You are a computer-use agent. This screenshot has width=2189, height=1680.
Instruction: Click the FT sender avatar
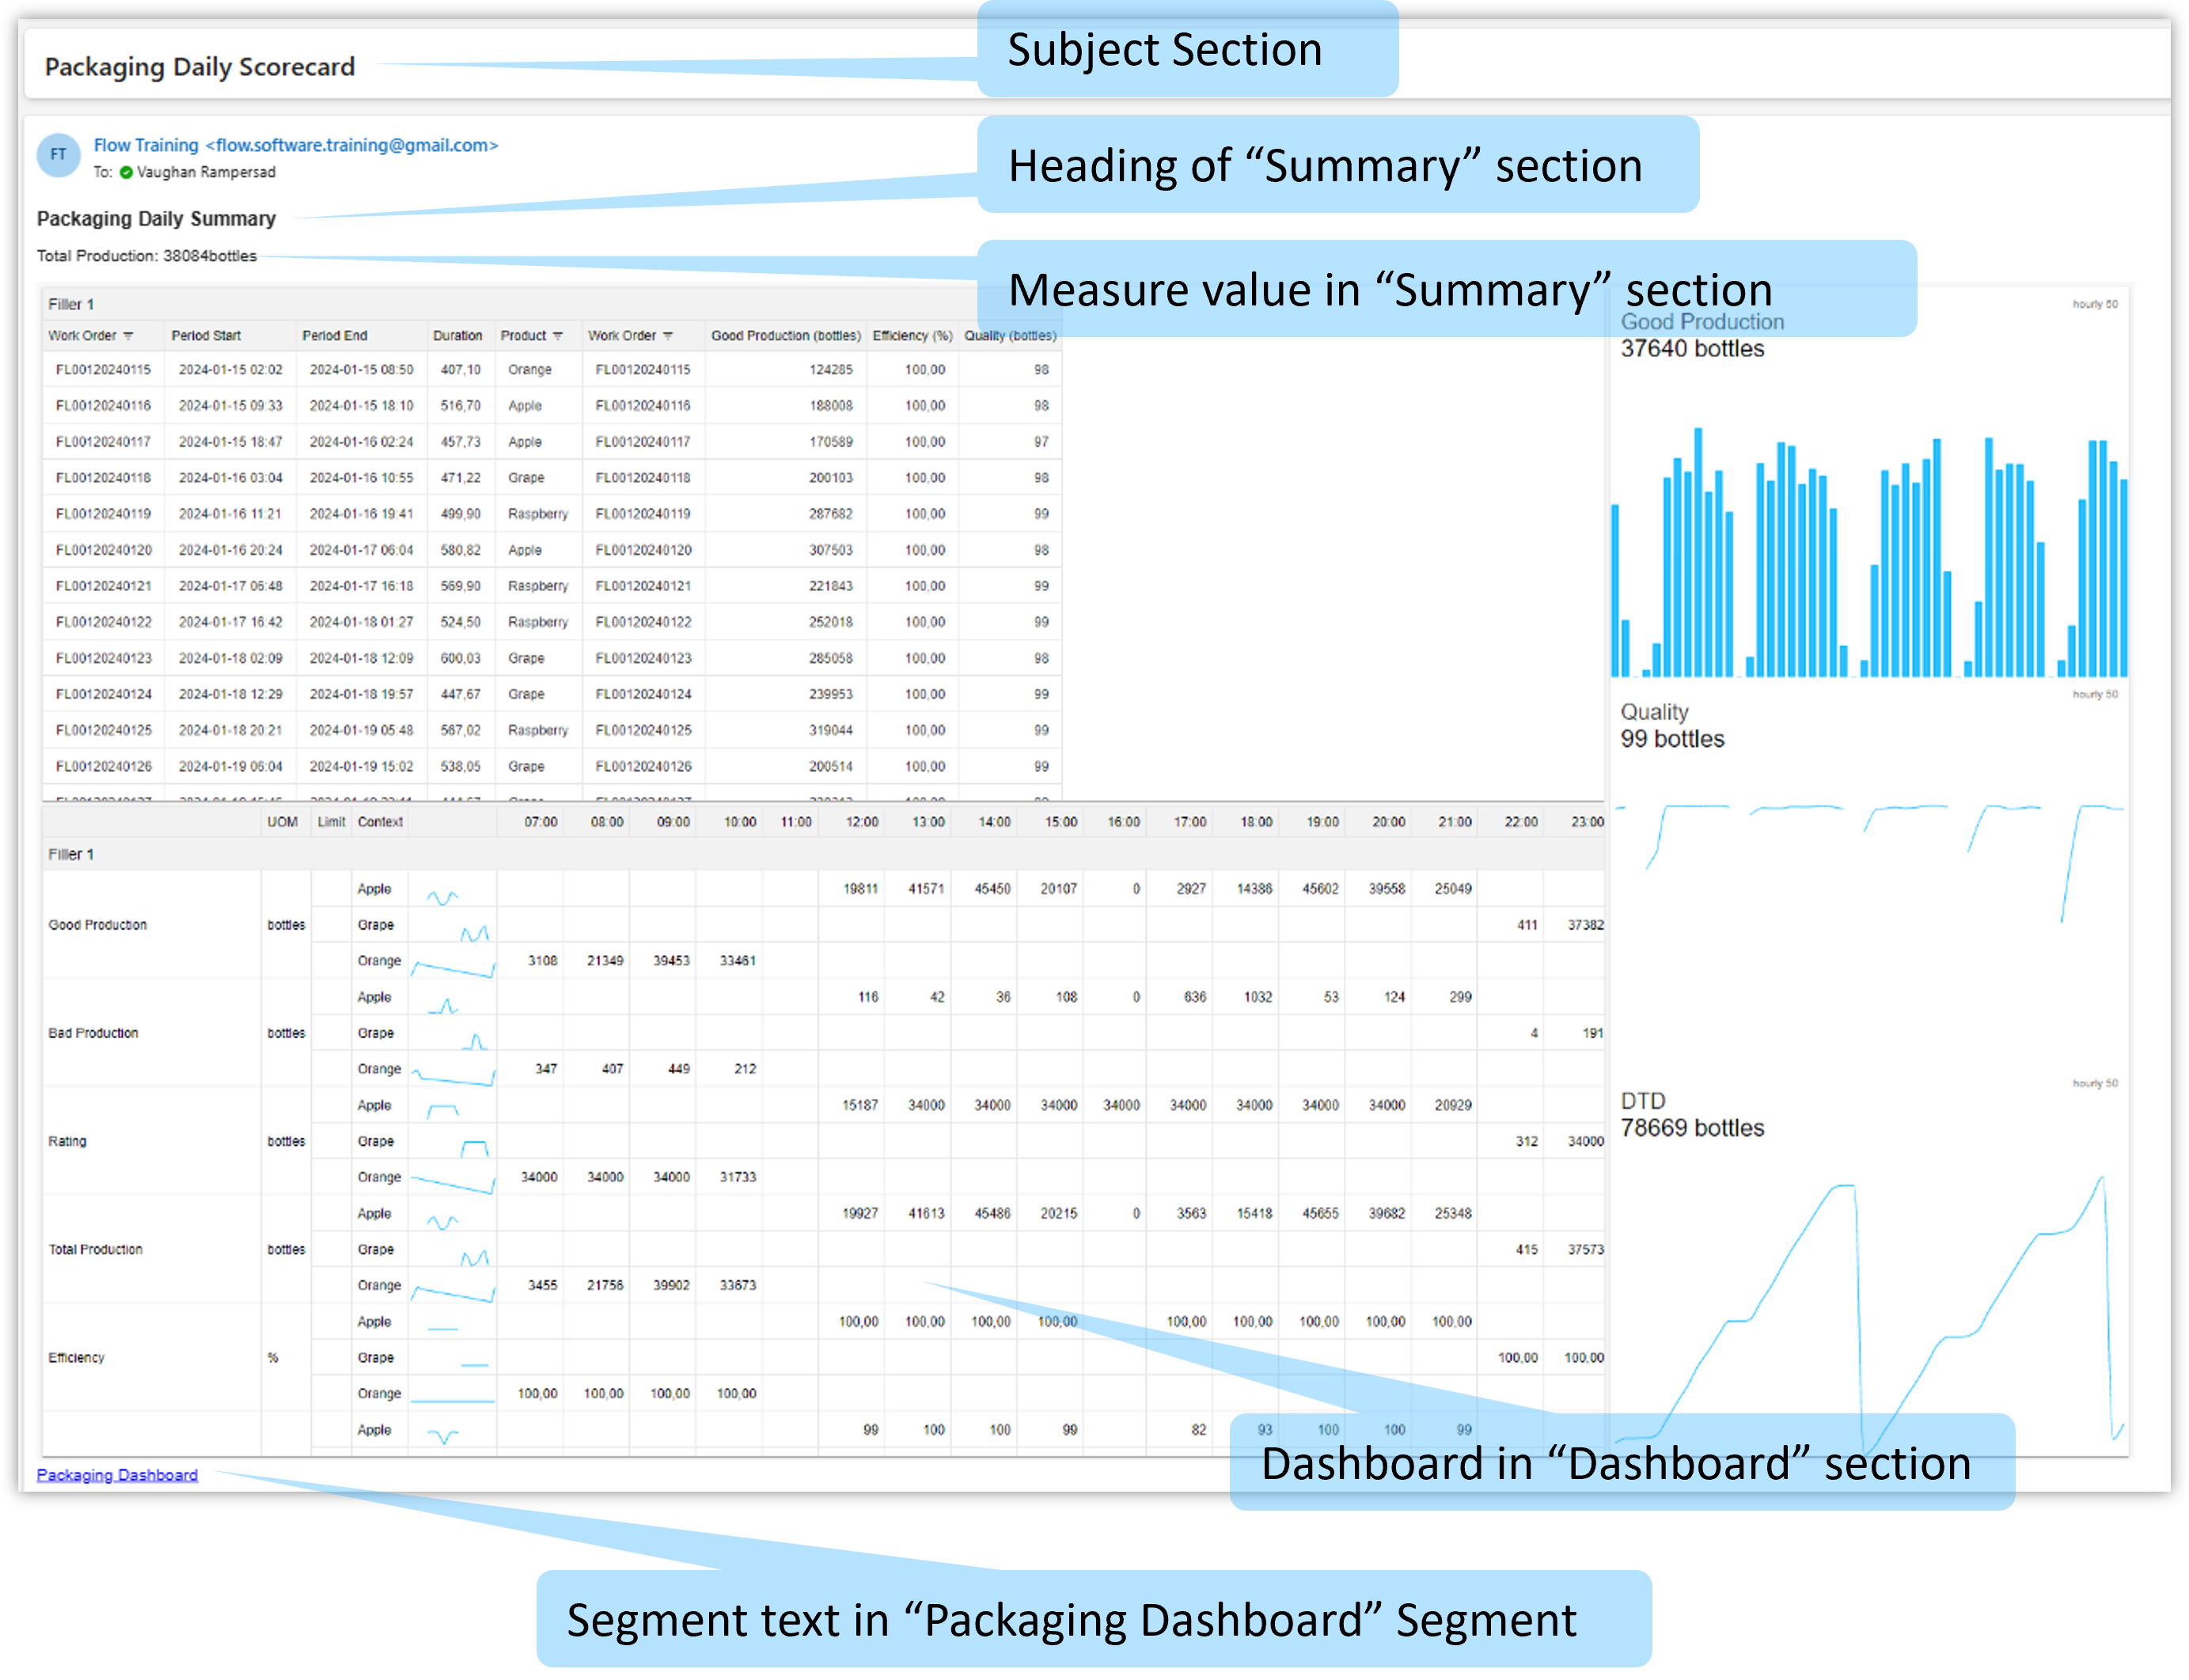(x=58, y=155)
